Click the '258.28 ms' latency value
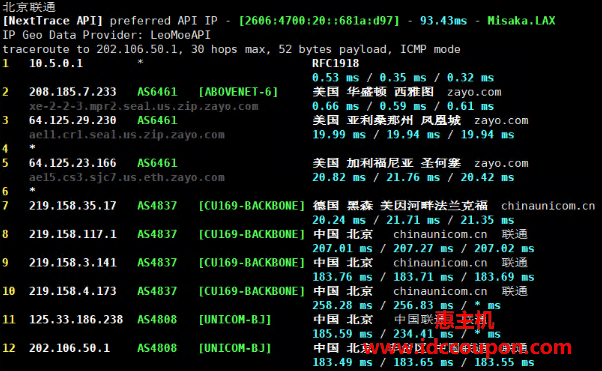 [x=342, y=305]
